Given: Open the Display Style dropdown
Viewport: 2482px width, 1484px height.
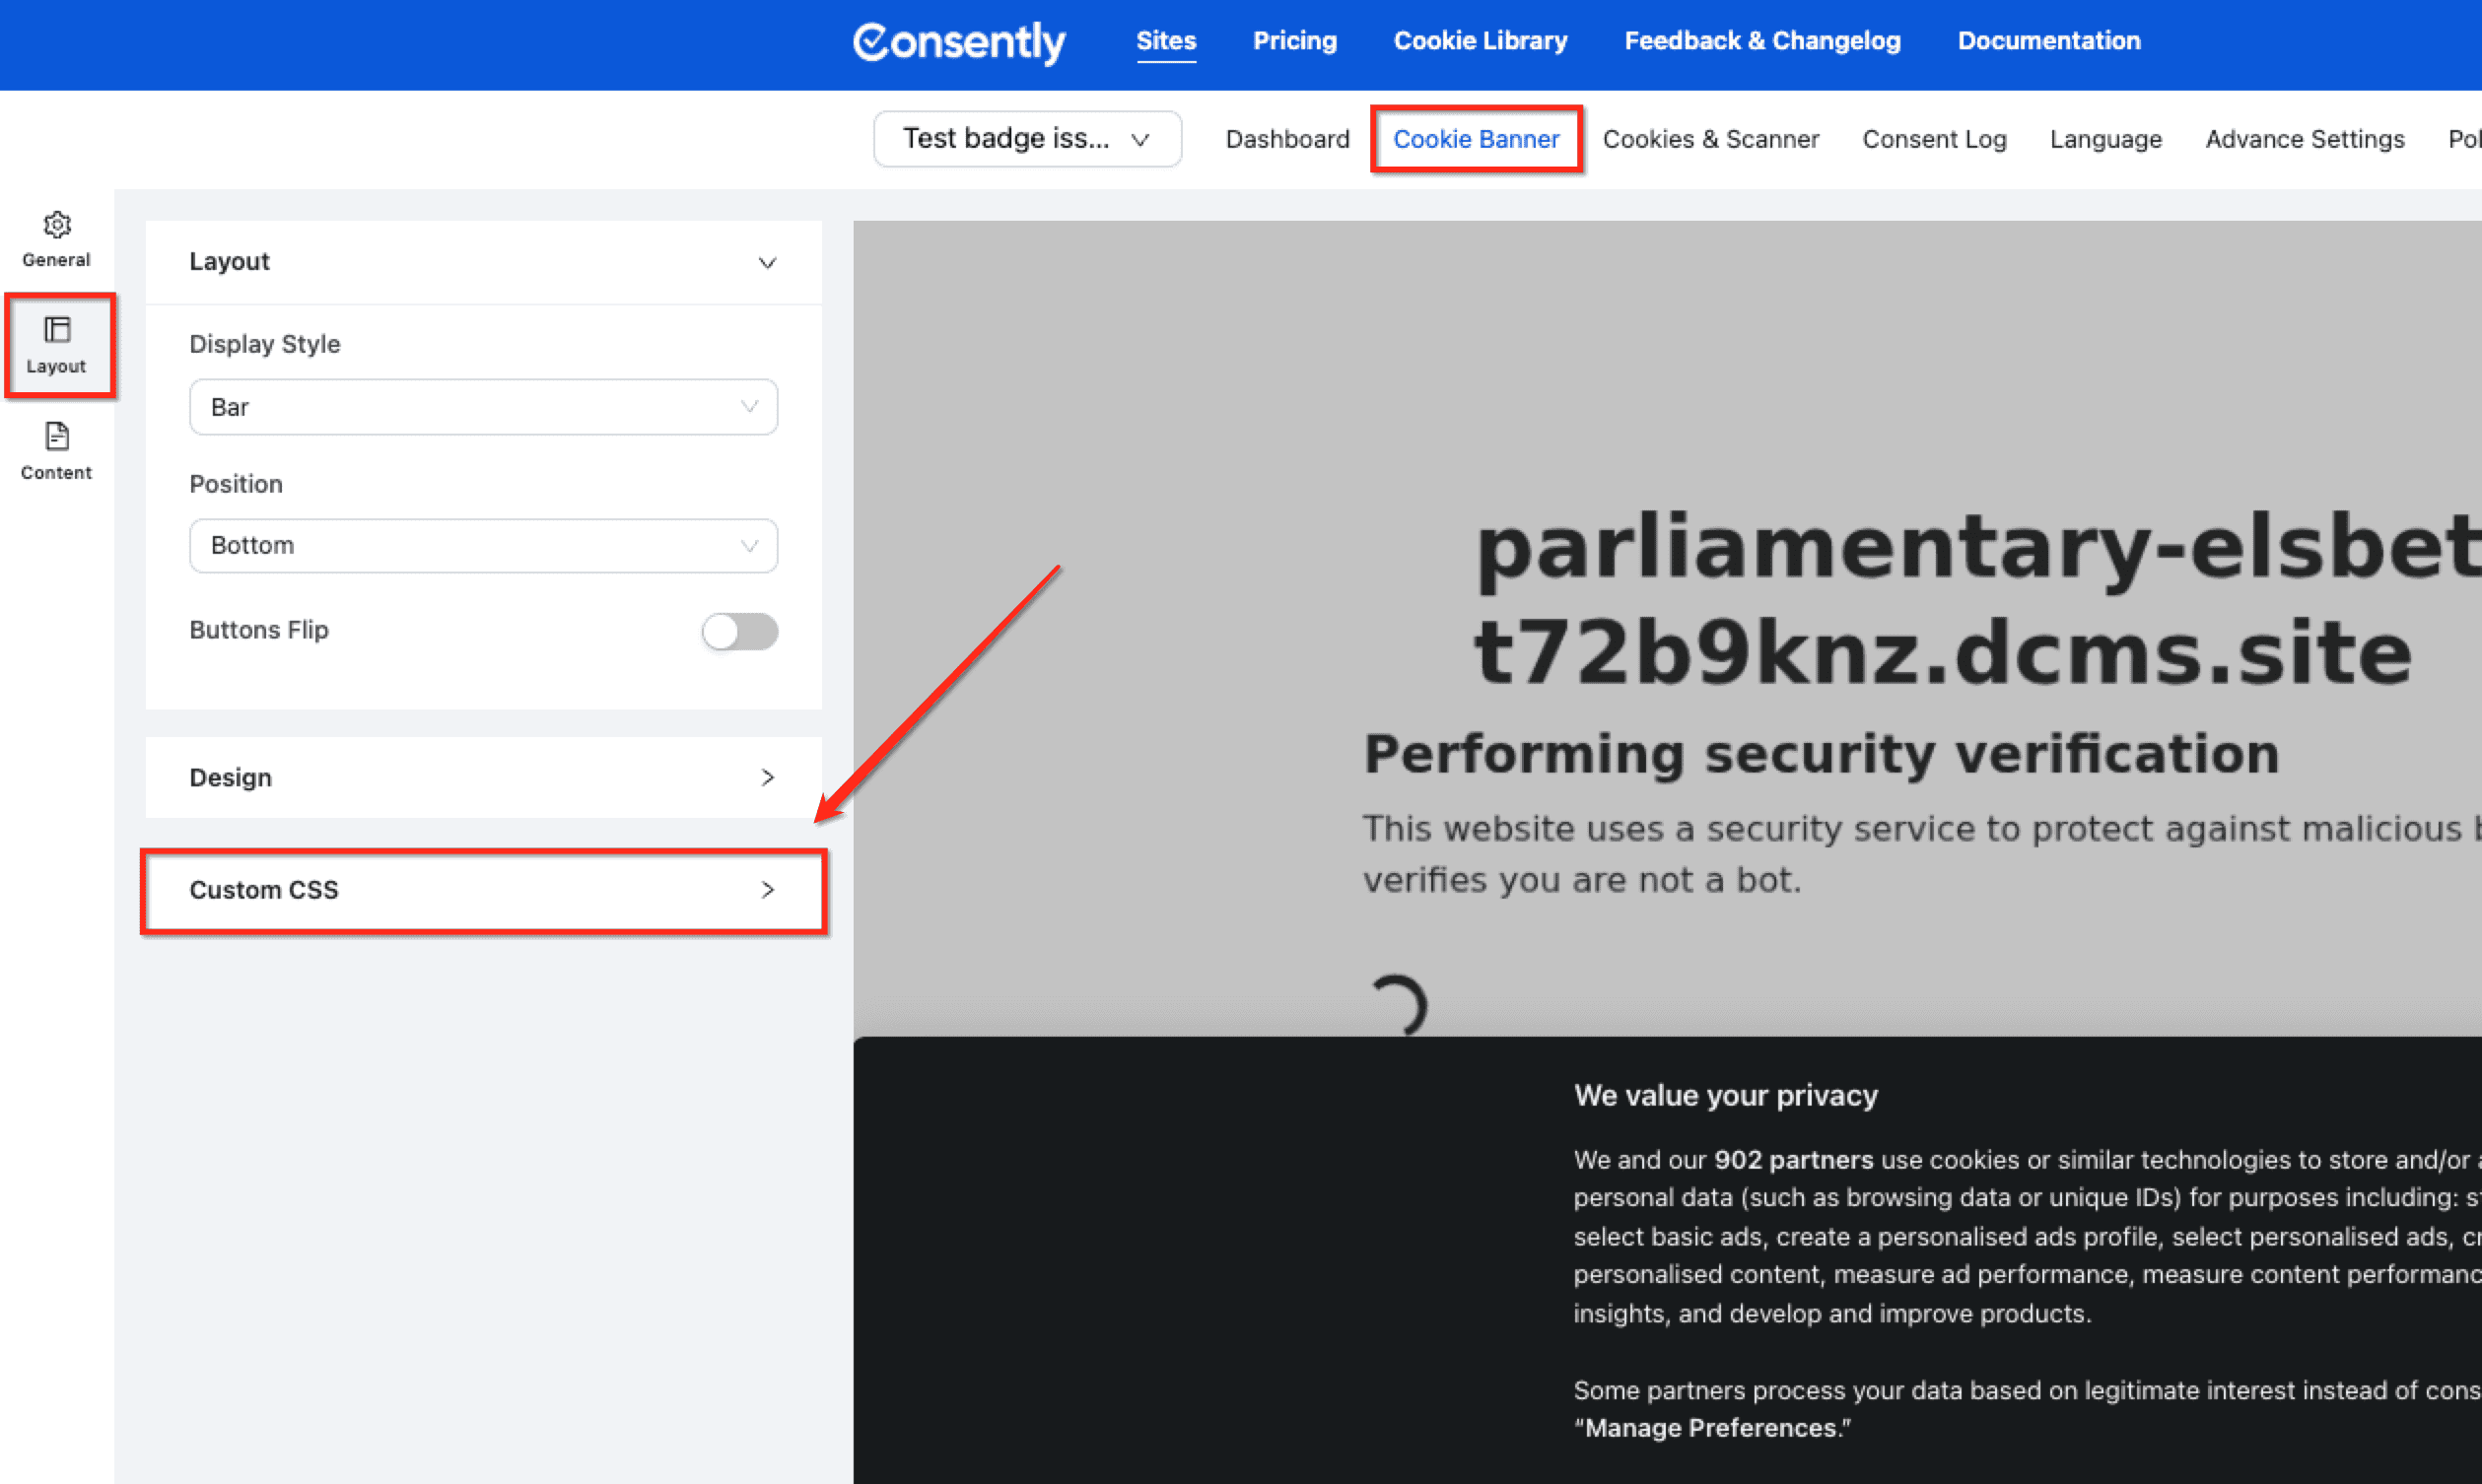Looking at the screenshot, I should click(x=483, y=407).
